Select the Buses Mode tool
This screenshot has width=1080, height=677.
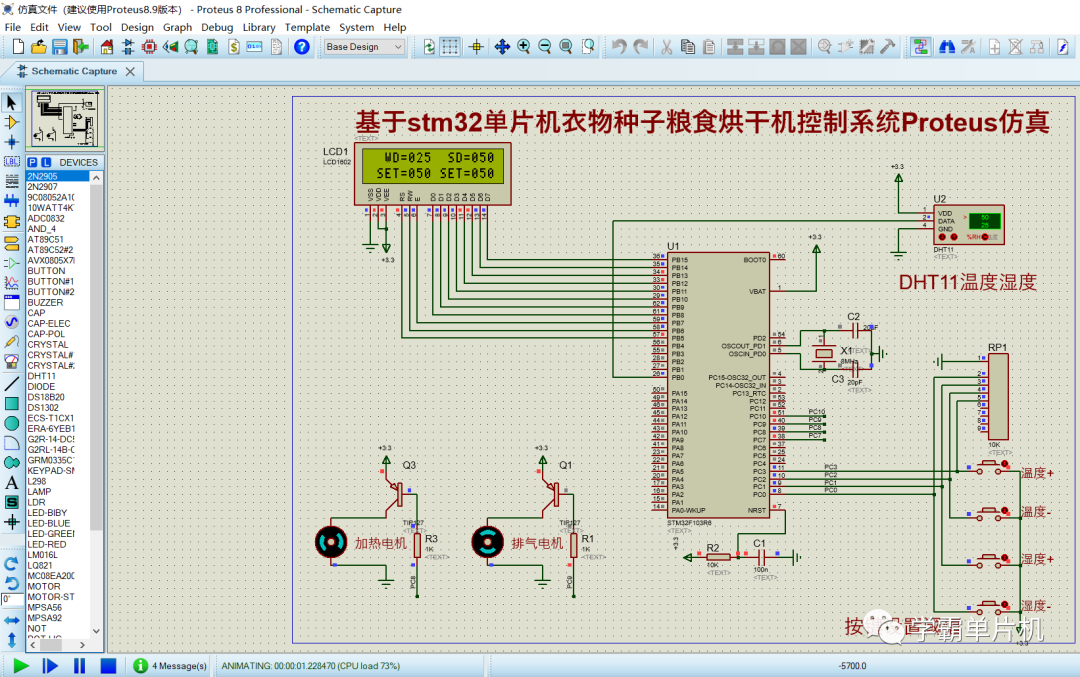coord(12,201)
